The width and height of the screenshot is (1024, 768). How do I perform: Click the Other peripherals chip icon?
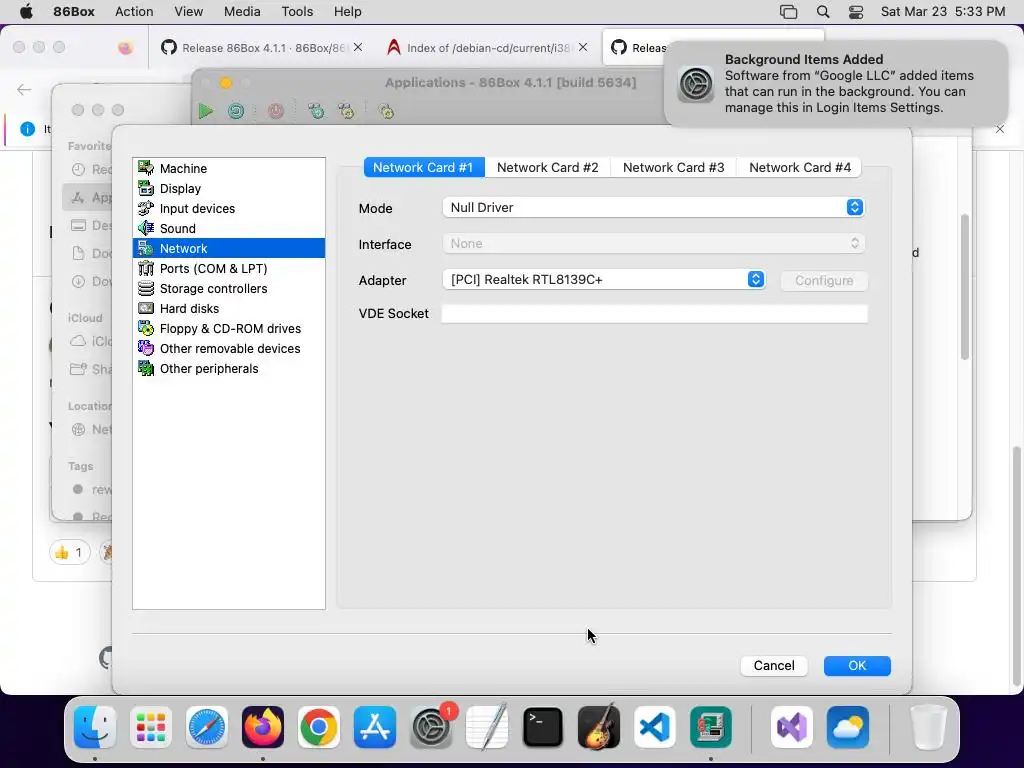146,368
